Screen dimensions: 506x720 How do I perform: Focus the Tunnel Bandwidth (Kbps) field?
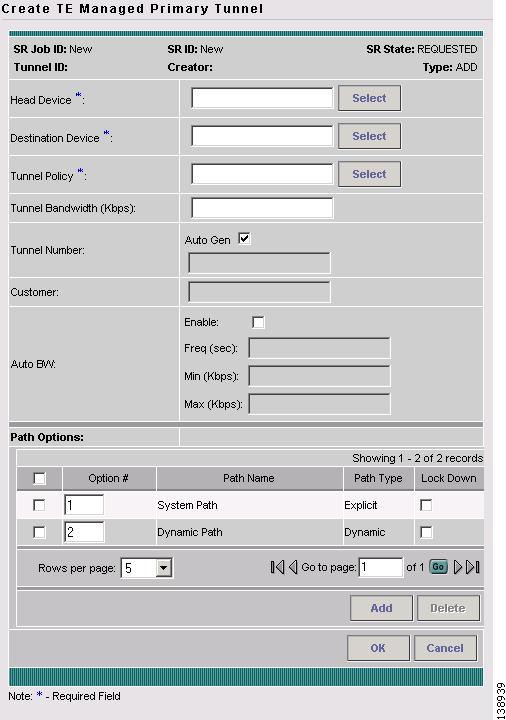[x=262, y=208]
